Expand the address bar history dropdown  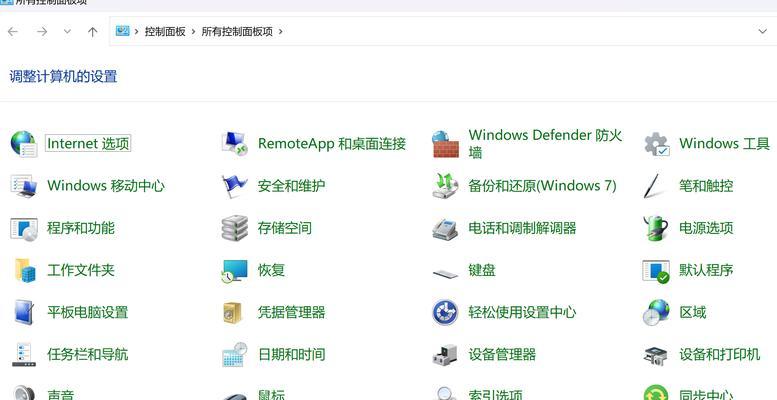tap(763, 31)
